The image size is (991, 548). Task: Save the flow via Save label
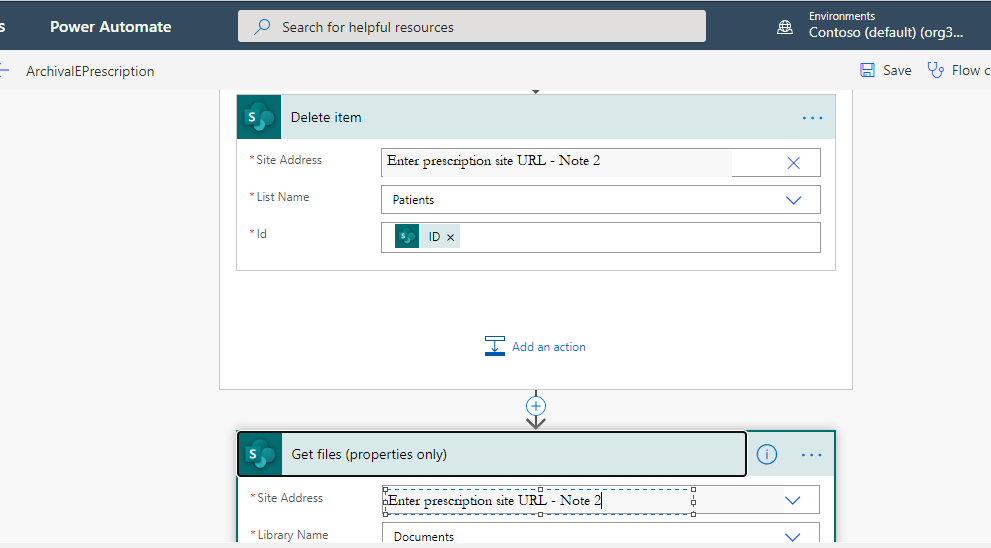(897, 70)
